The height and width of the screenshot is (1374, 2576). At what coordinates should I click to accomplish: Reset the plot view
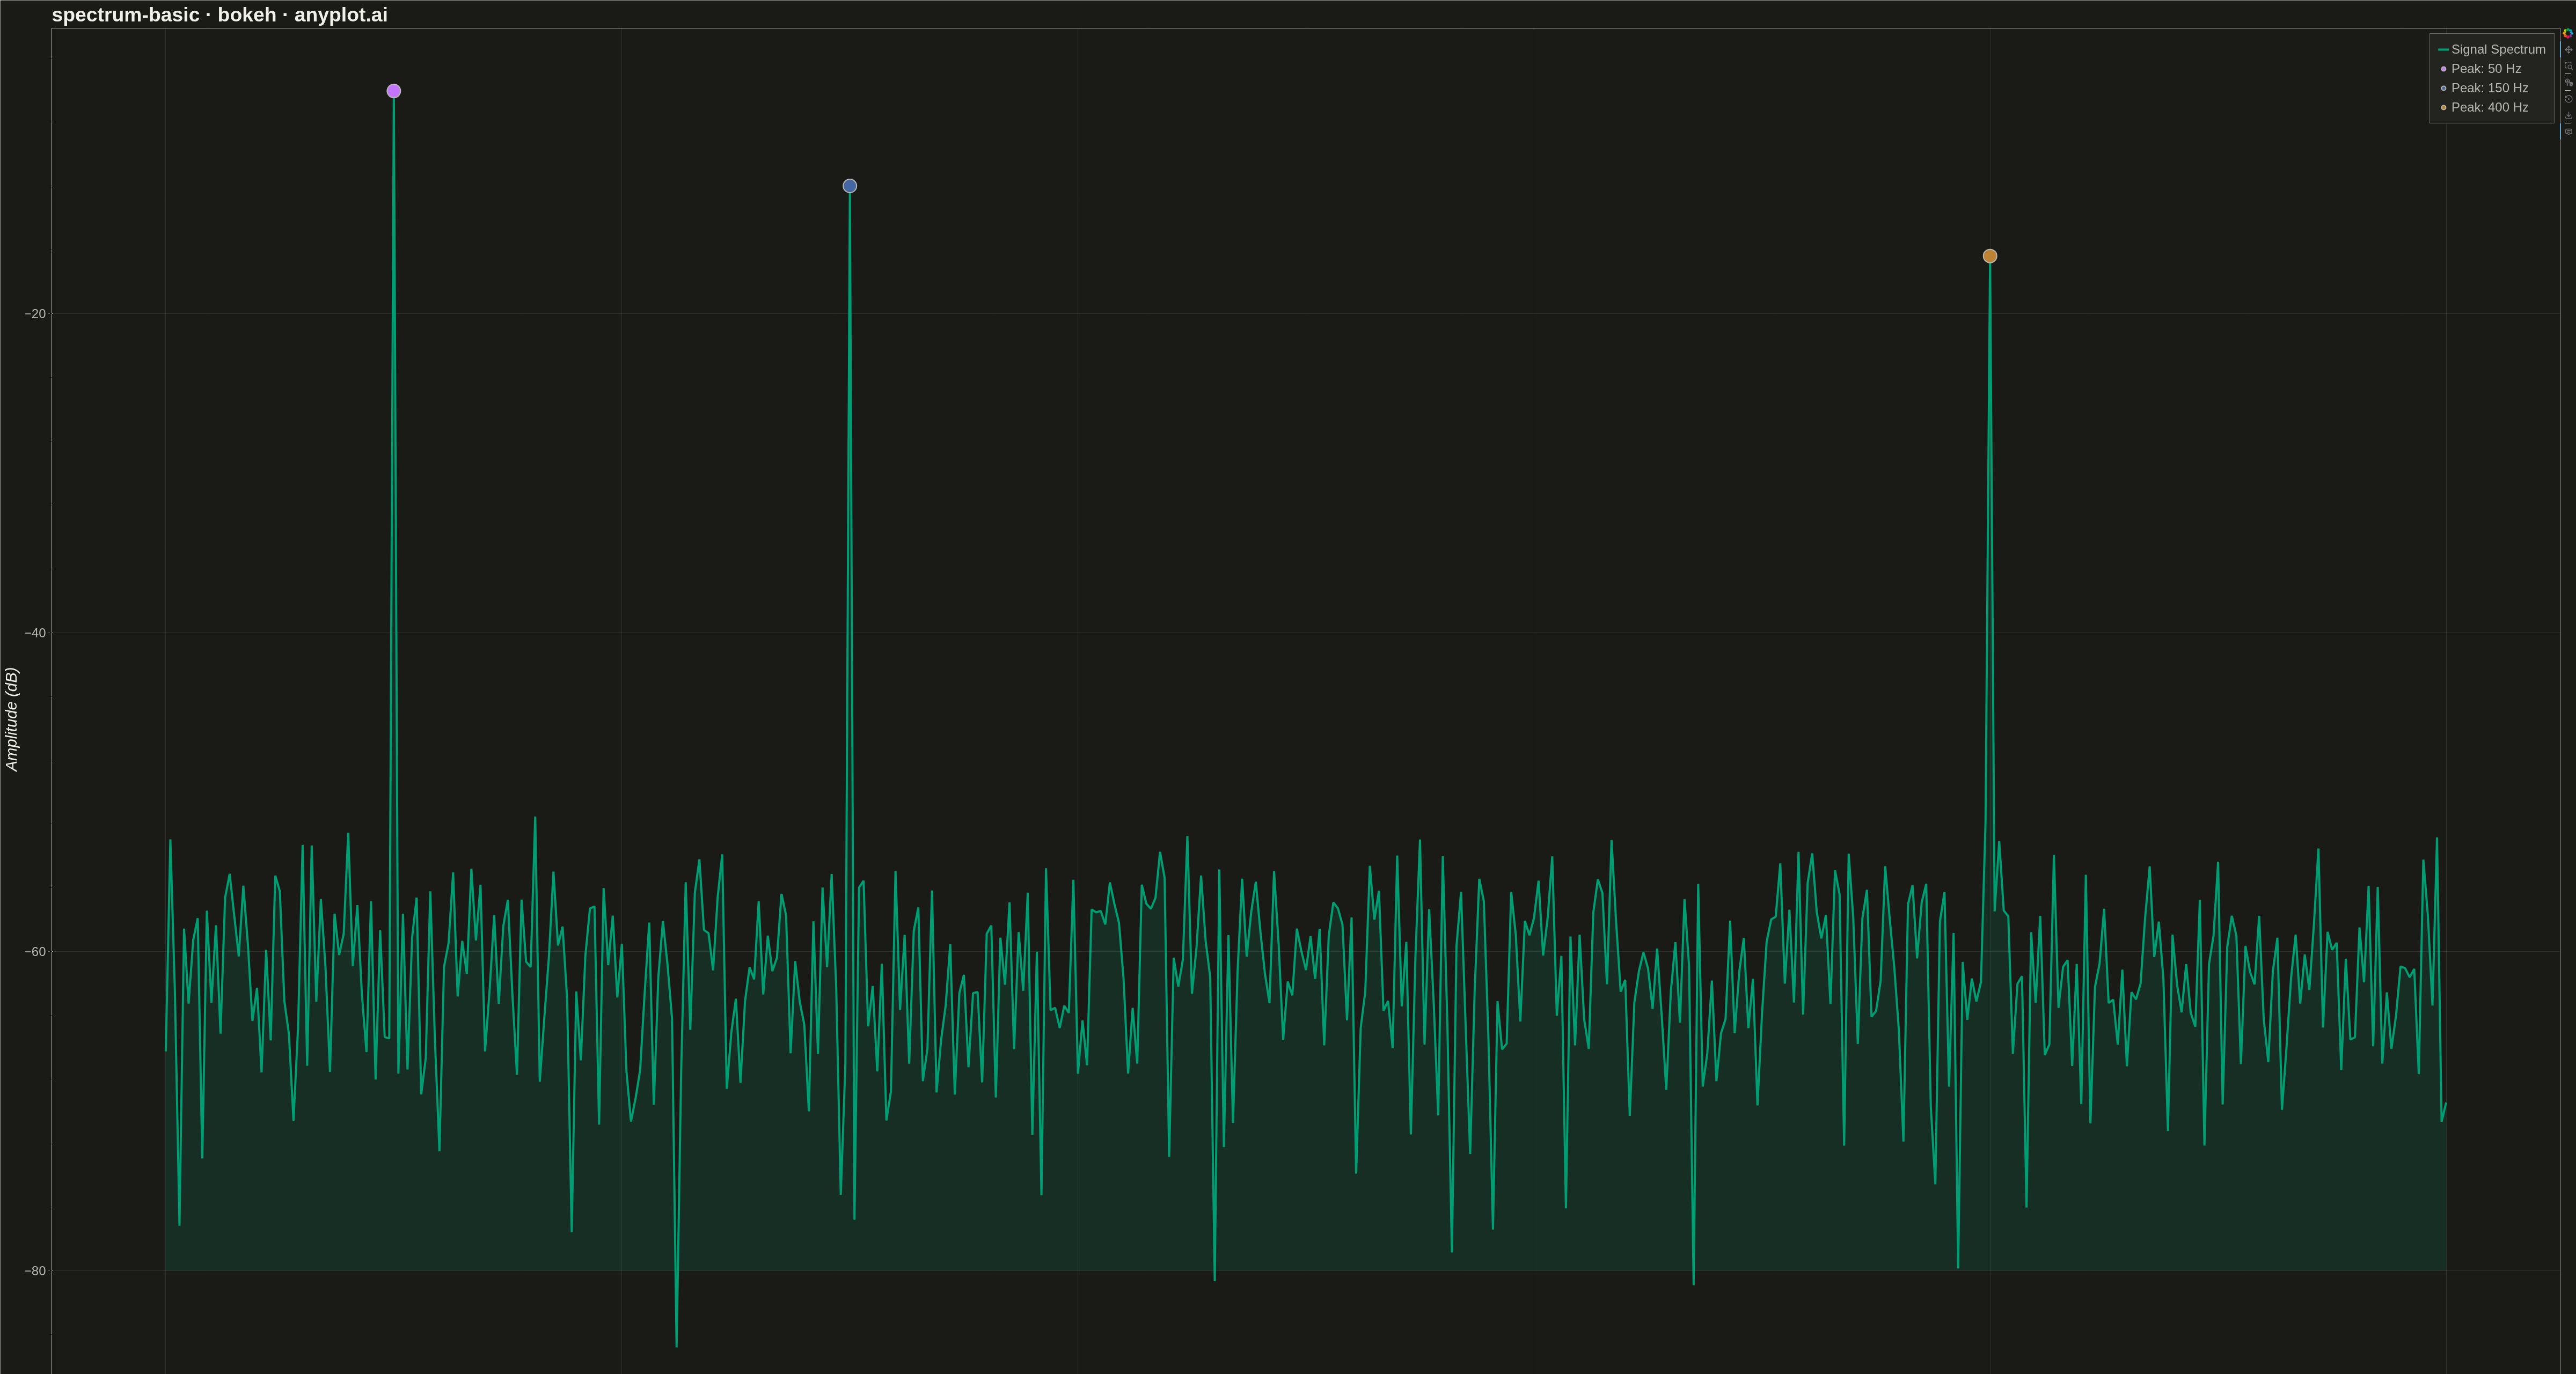coord(2568,99)
